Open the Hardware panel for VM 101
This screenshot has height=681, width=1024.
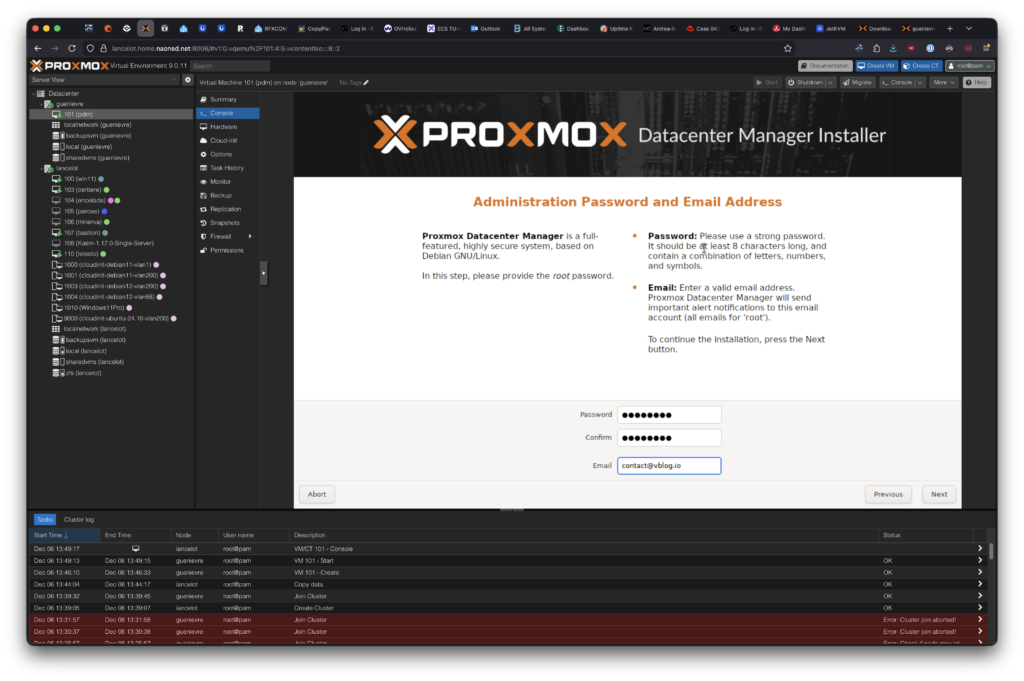[x=223, y=127]
